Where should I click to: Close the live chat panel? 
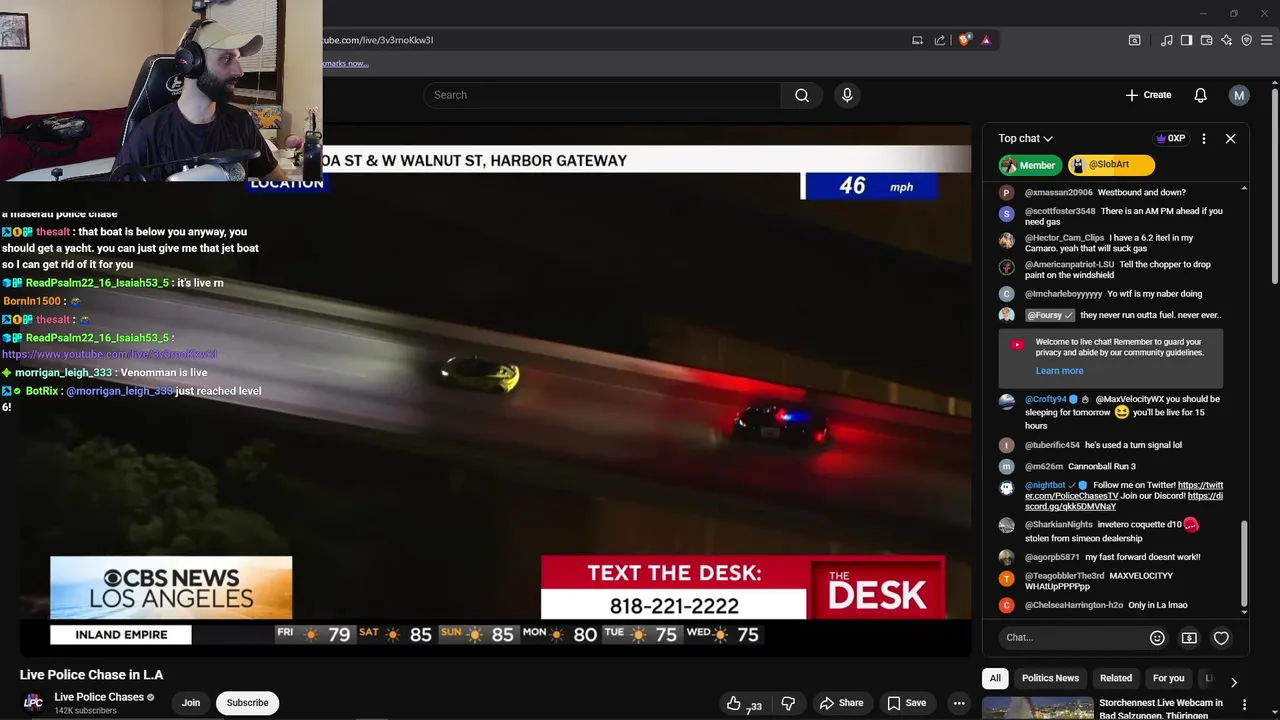click(x=1231, y=139)
